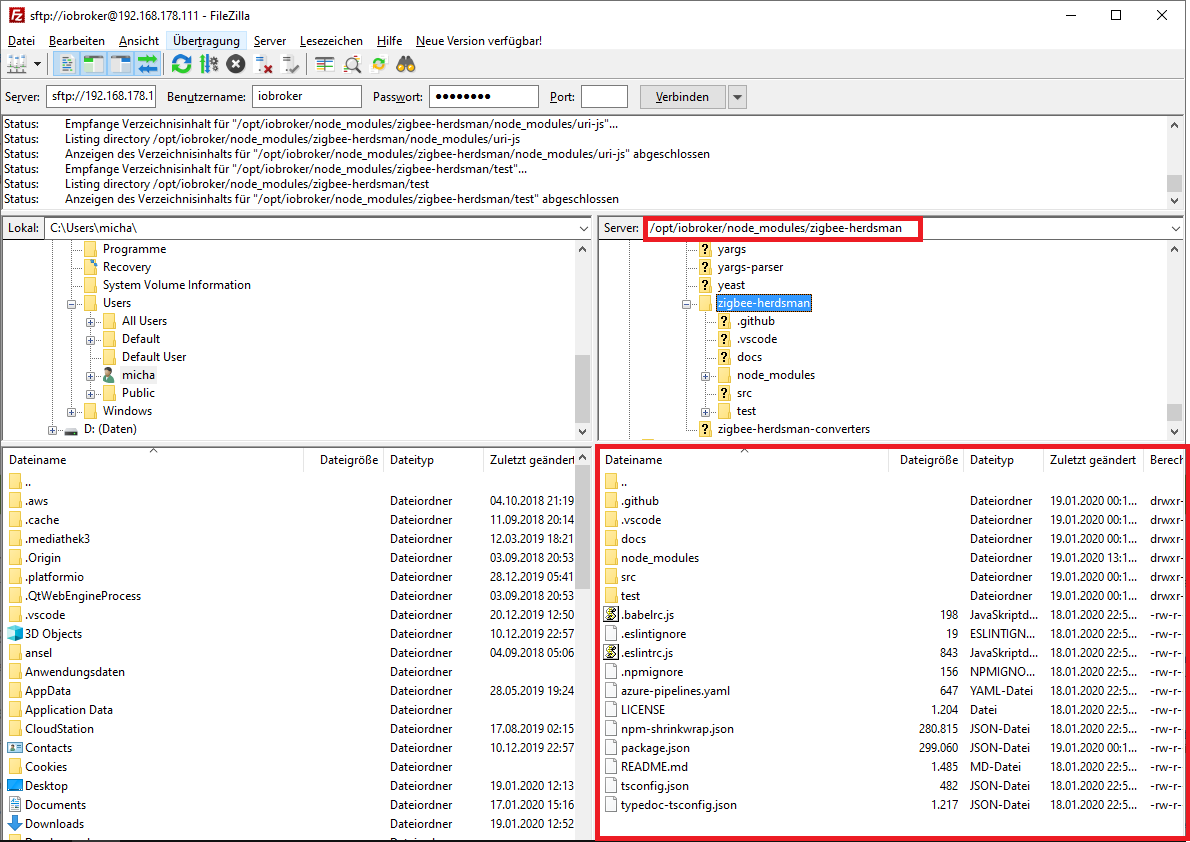Expand the micha user folder
Viewport: 1190px width, 842px height.
pyautogui.click(x=90, y=376)
